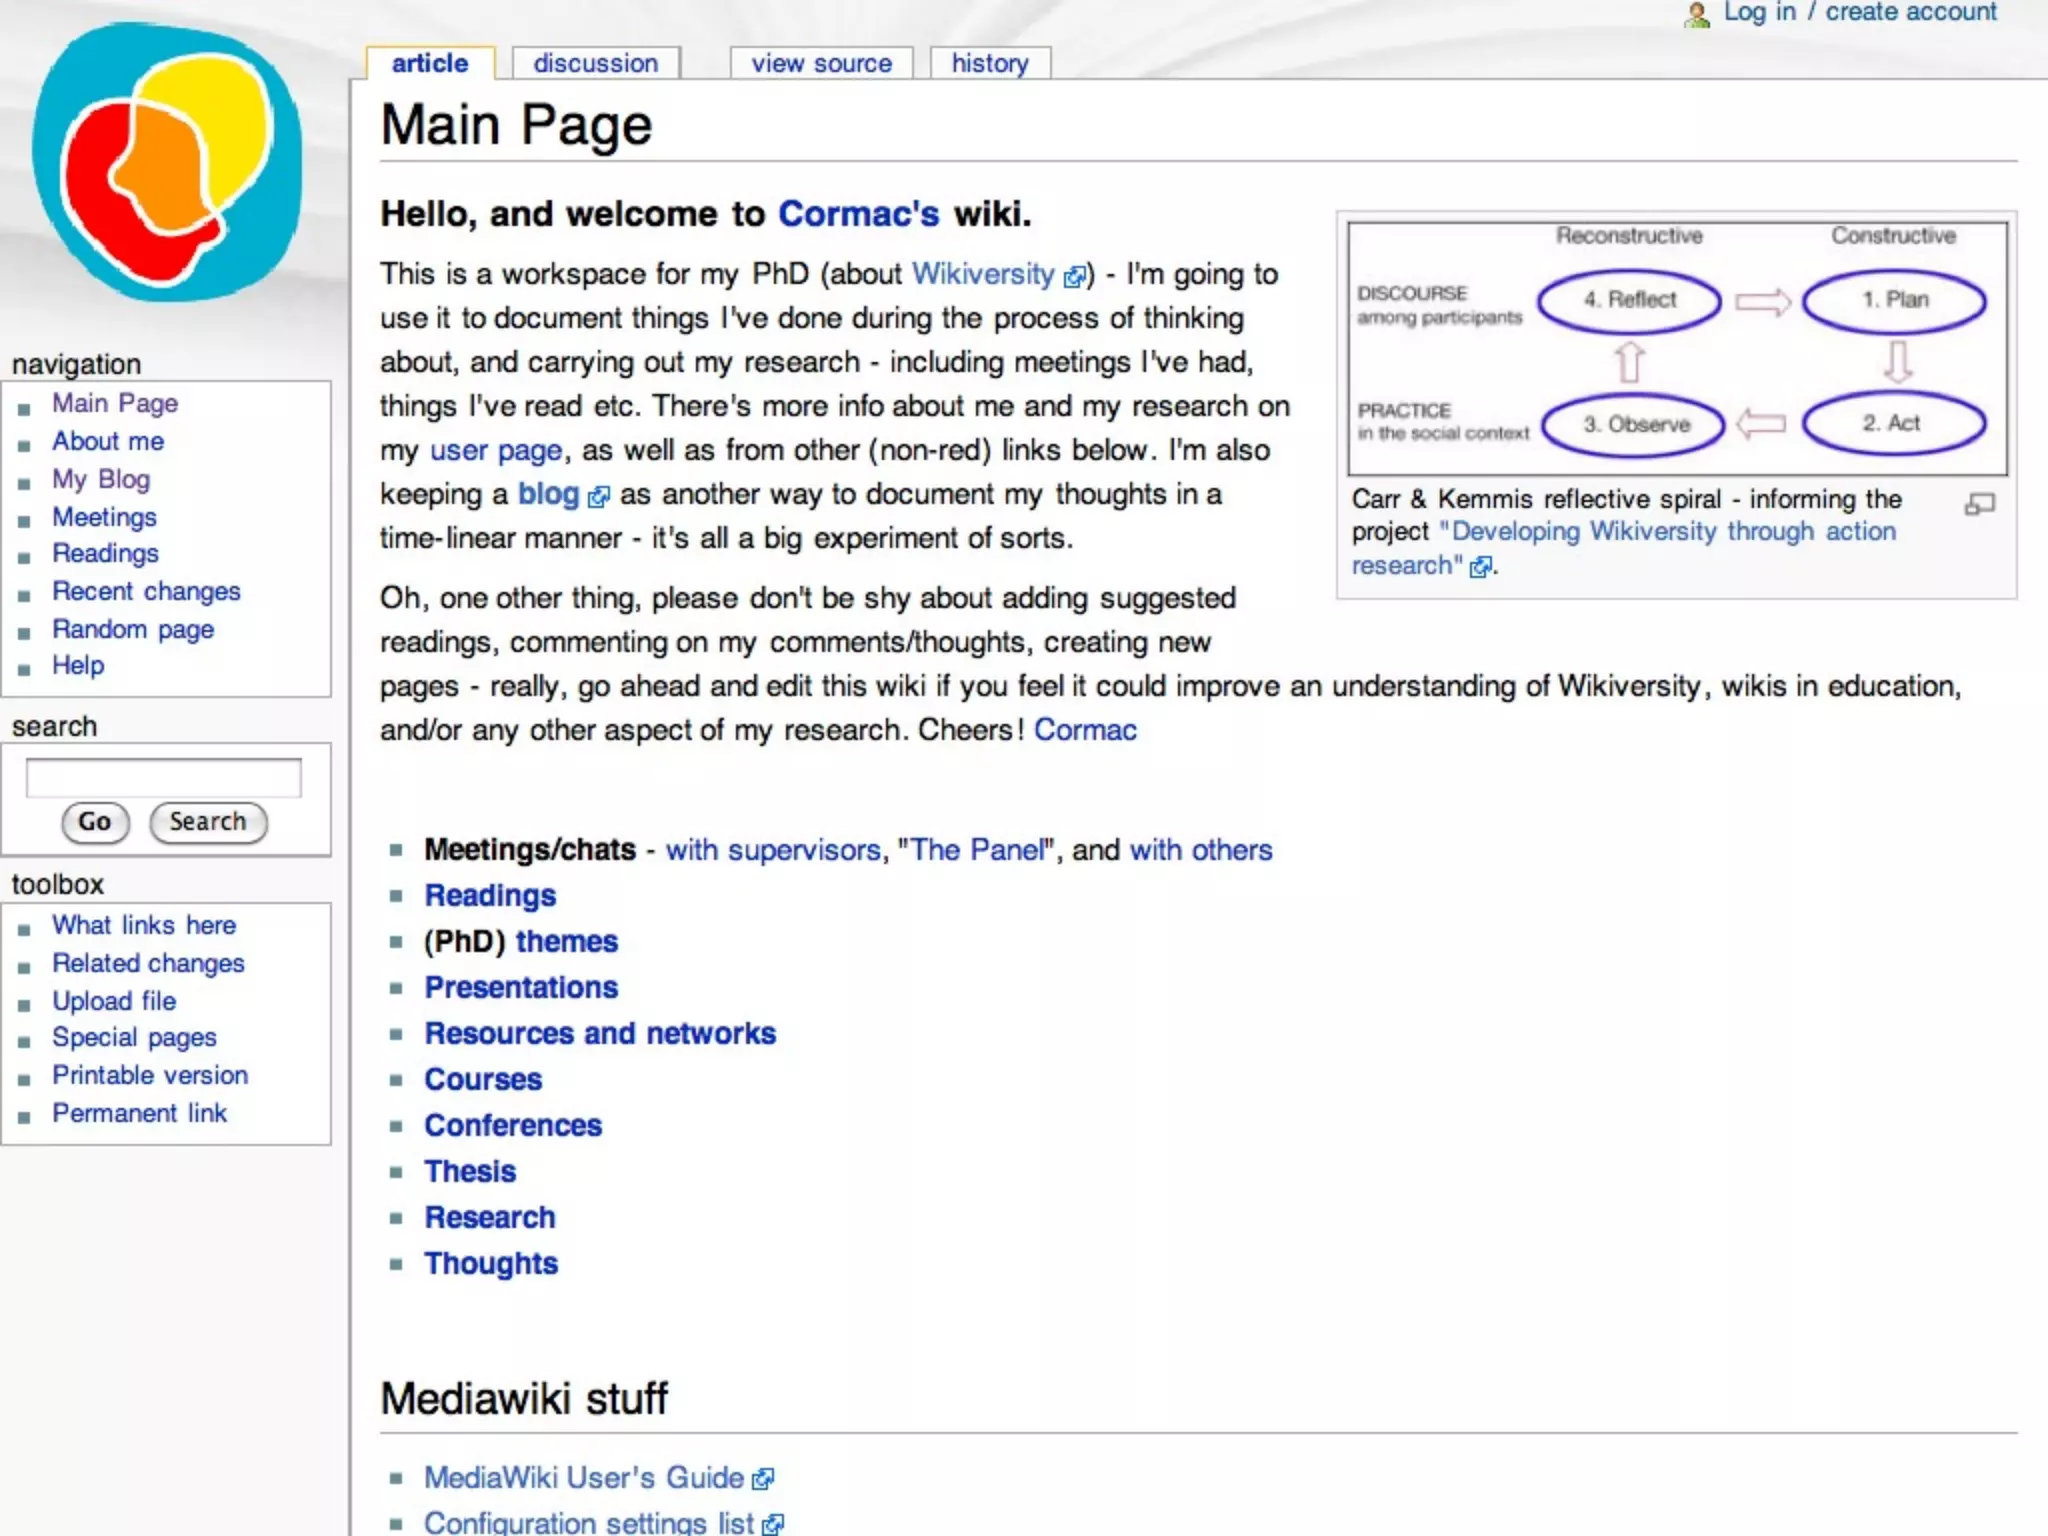Open Recent changes in navigation
The width and height of the screenshot is (2048, 1536).
tap(146, 591)
